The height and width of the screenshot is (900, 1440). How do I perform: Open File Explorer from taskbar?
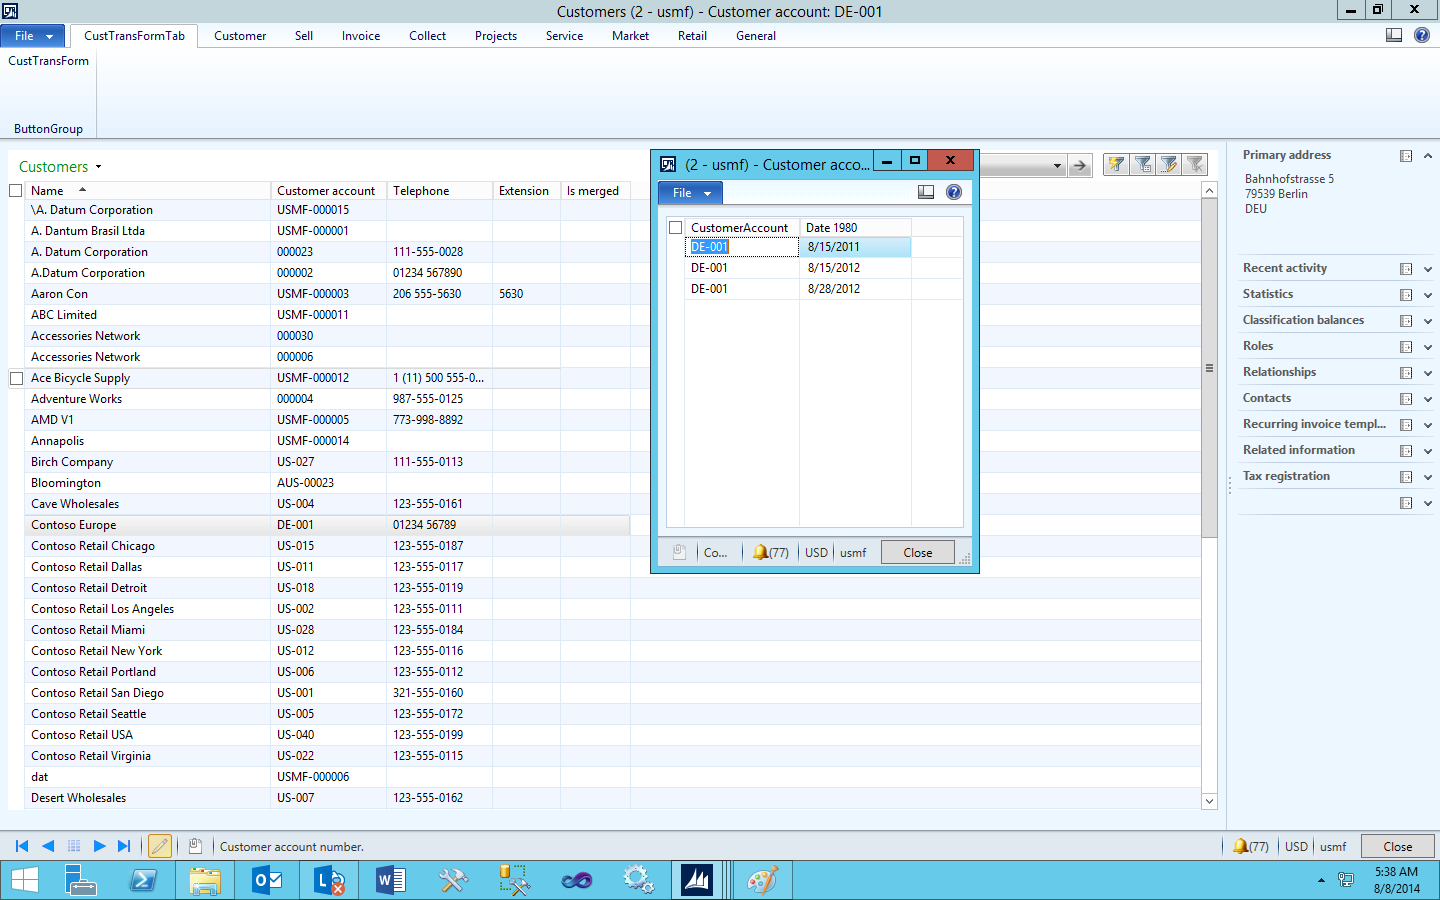[x=205, y=880]
